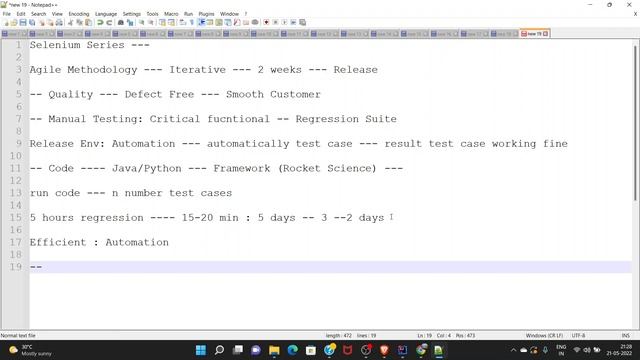Click the Zoom In toolbar icon
The image size is (640, 360).
pyautogui.click(x=141, y=22)
